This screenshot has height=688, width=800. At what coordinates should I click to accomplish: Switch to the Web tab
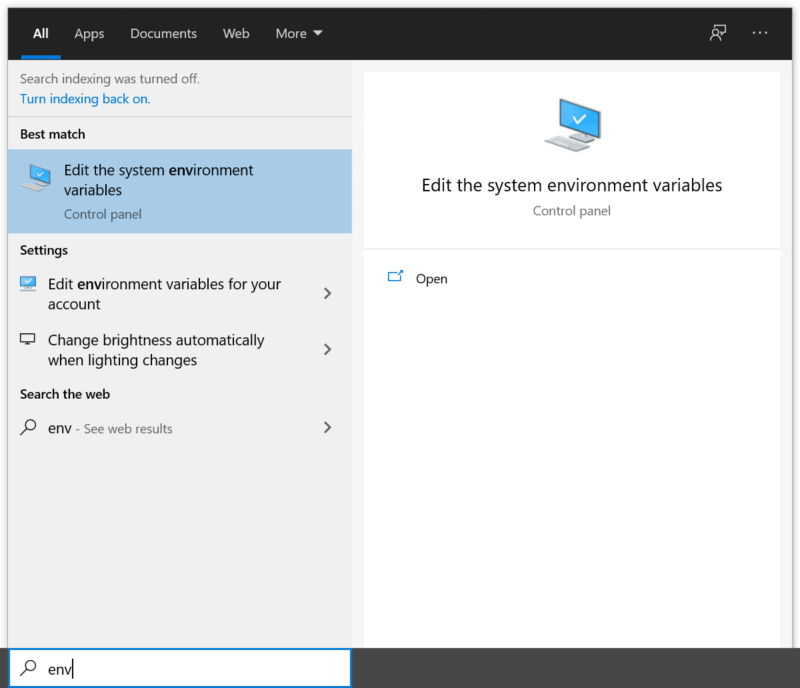coord(236,34)
